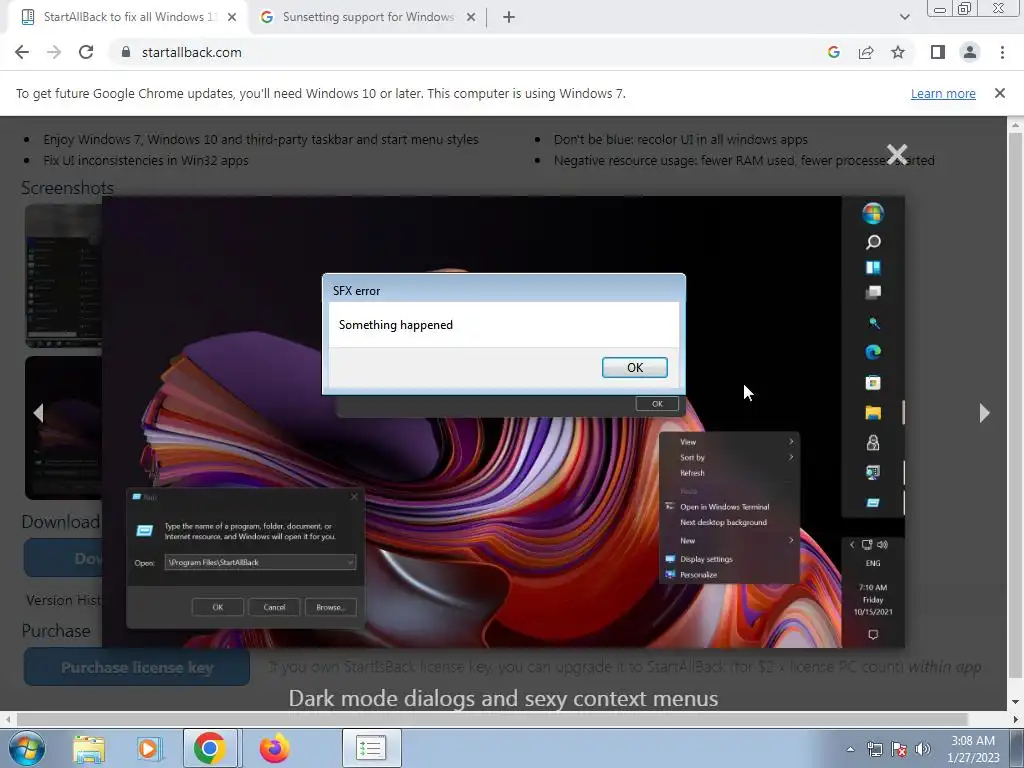Open a new tab with the plus button
The height and width of the screenshot is (768, 1024).
pyautogui.click(x=509, y=17)
